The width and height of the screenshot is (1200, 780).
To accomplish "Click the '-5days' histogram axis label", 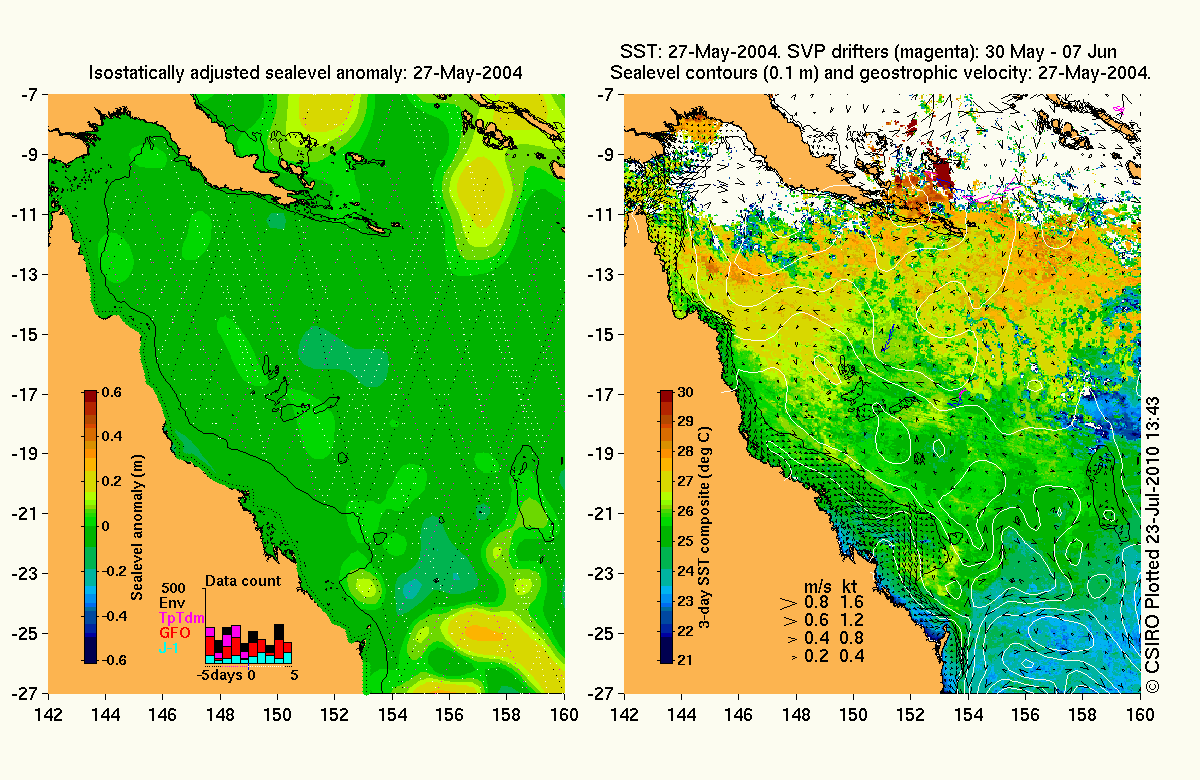I will [221, 675].
